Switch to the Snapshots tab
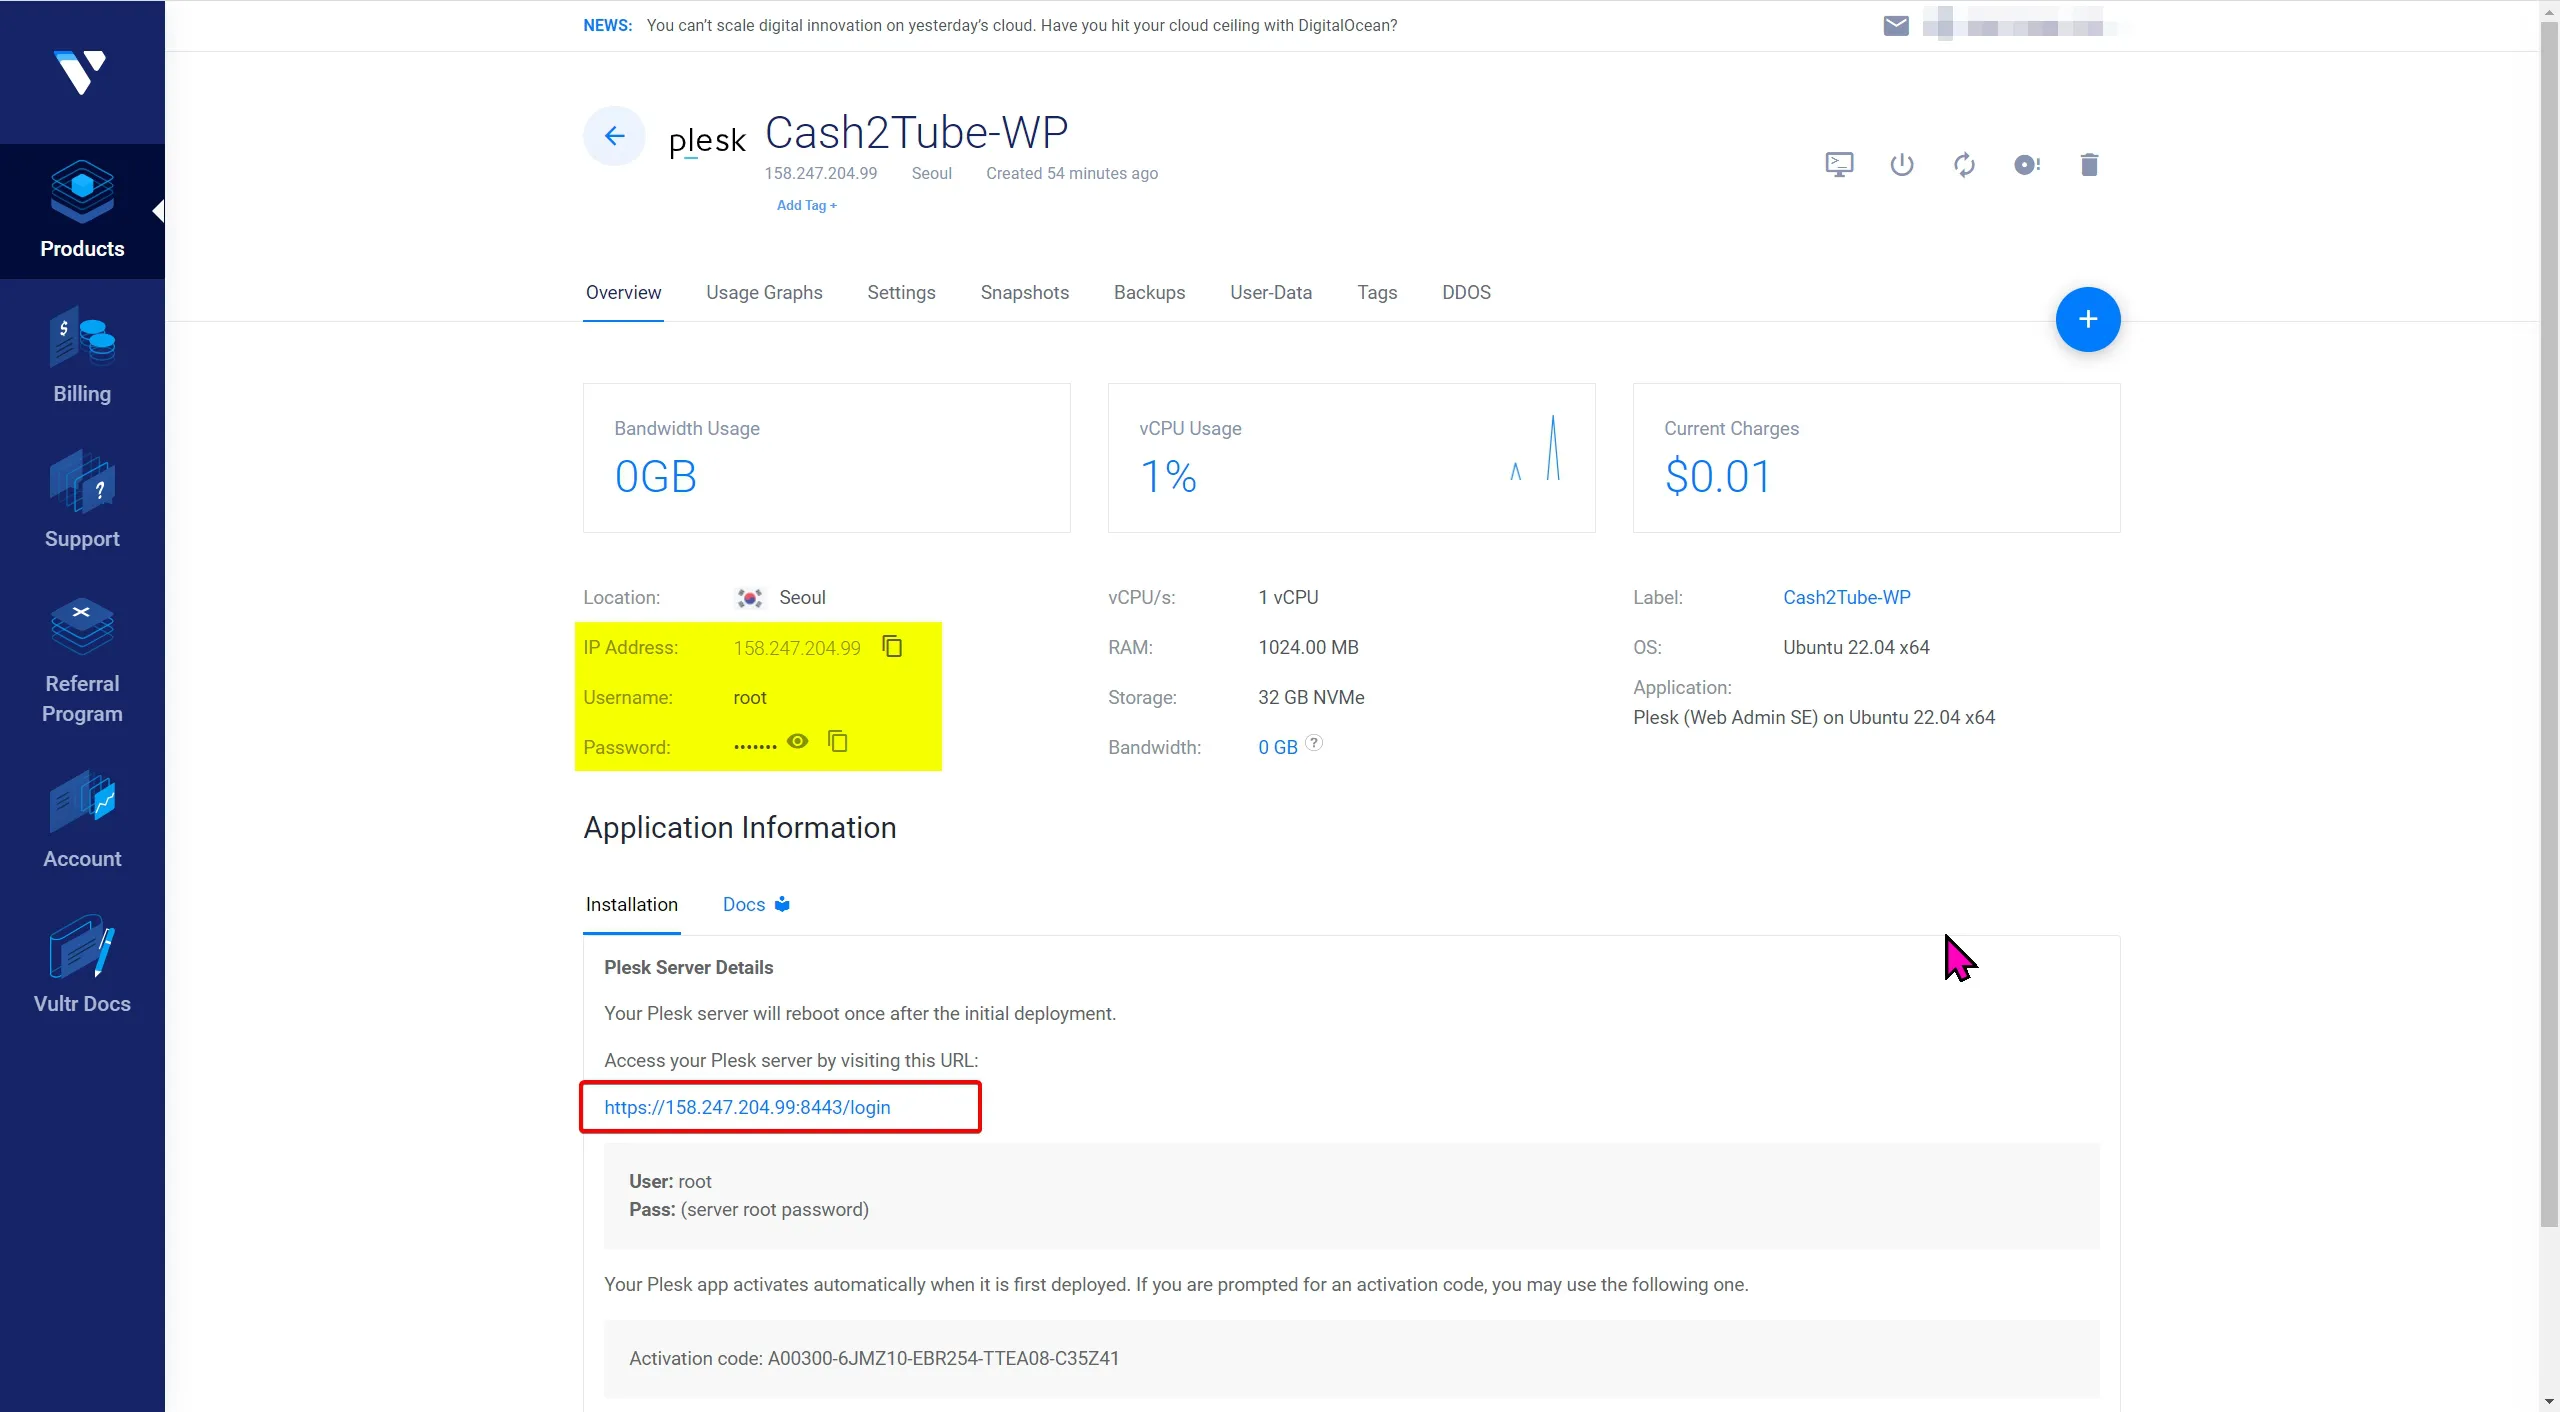Image resolution: width=2560 pixels, height=1412 pixels. (1024, 293)
